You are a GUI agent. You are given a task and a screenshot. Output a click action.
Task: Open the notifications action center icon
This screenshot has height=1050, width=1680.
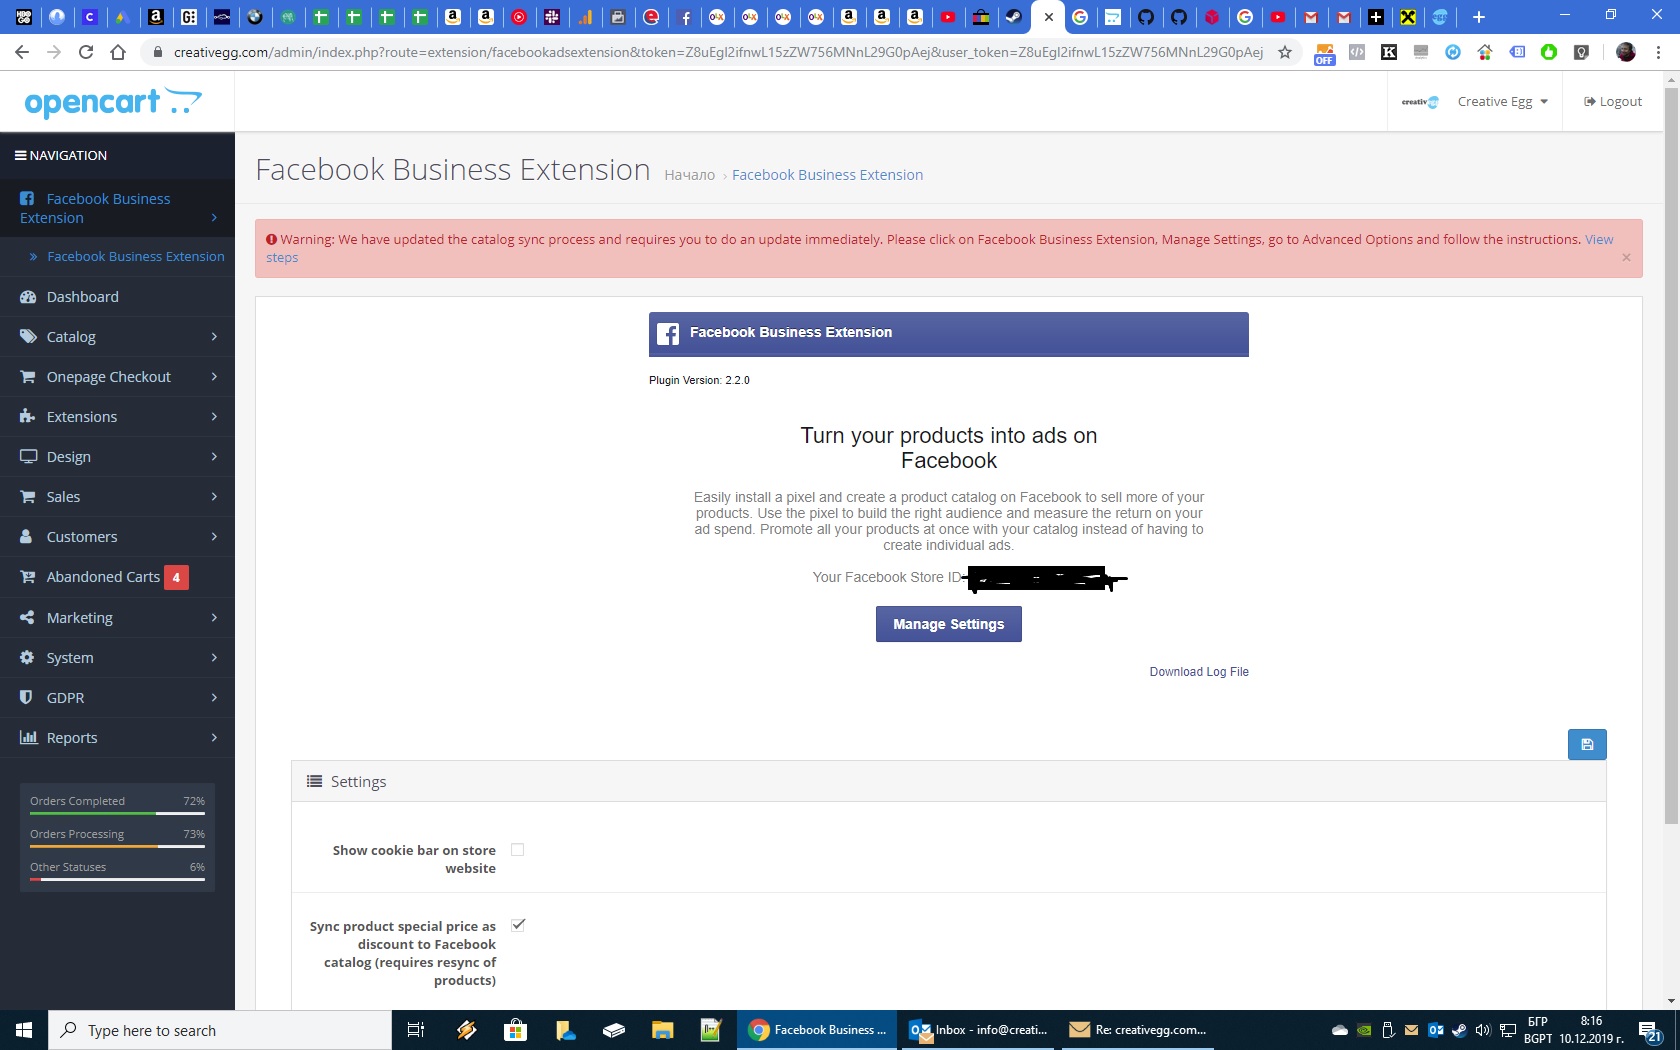(x=1650, y=1030)
